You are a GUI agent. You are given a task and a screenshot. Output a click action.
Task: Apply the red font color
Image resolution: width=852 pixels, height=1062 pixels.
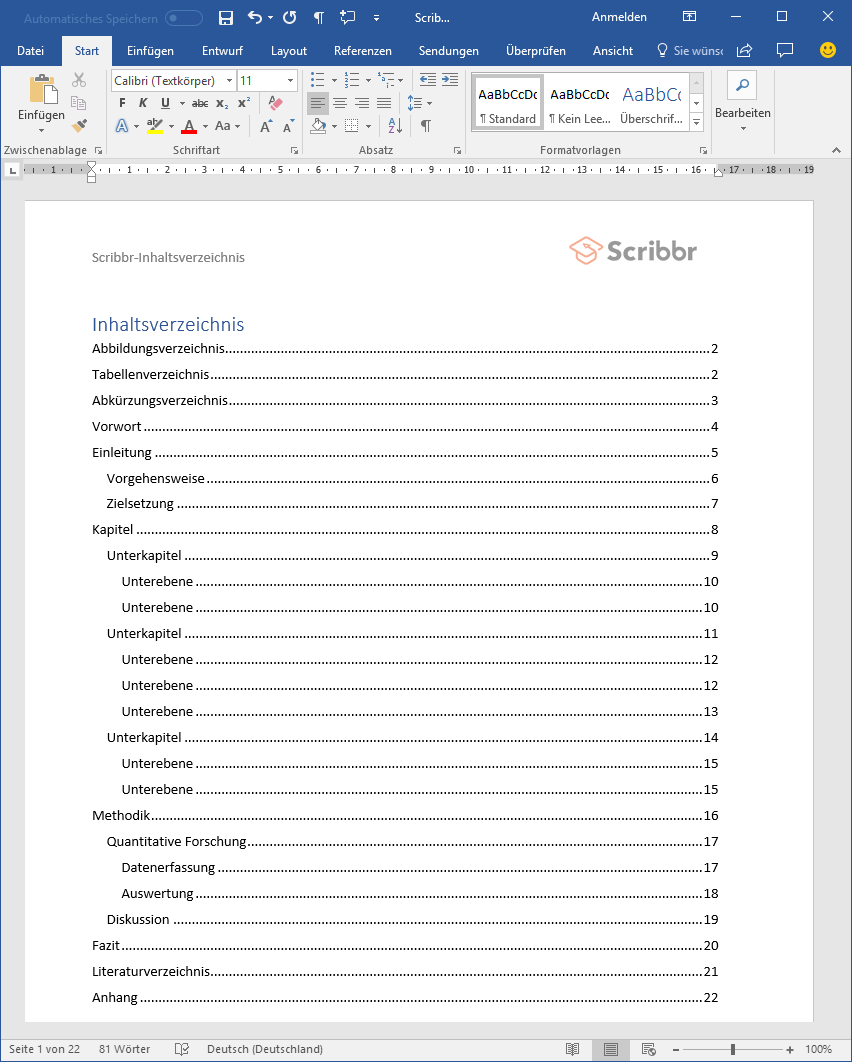[x=189, y=126]
